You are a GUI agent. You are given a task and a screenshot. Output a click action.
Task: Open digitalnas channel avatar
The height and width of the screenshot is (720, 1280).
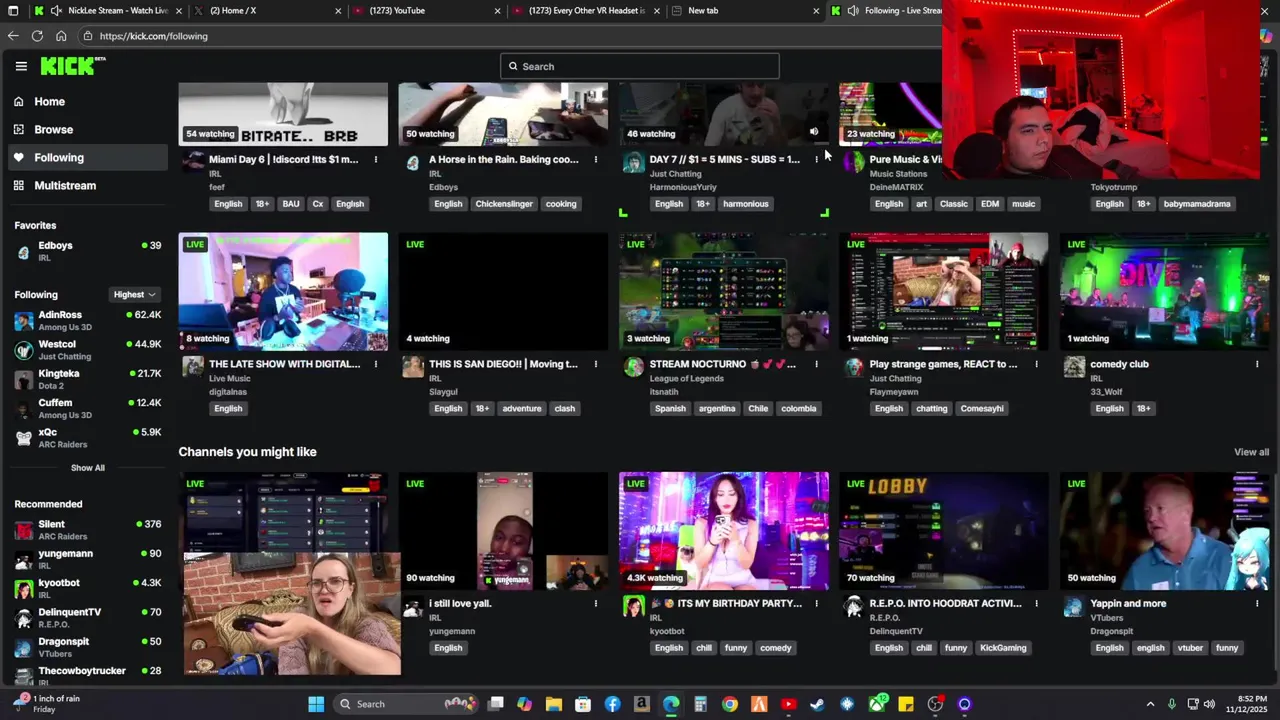193,367
